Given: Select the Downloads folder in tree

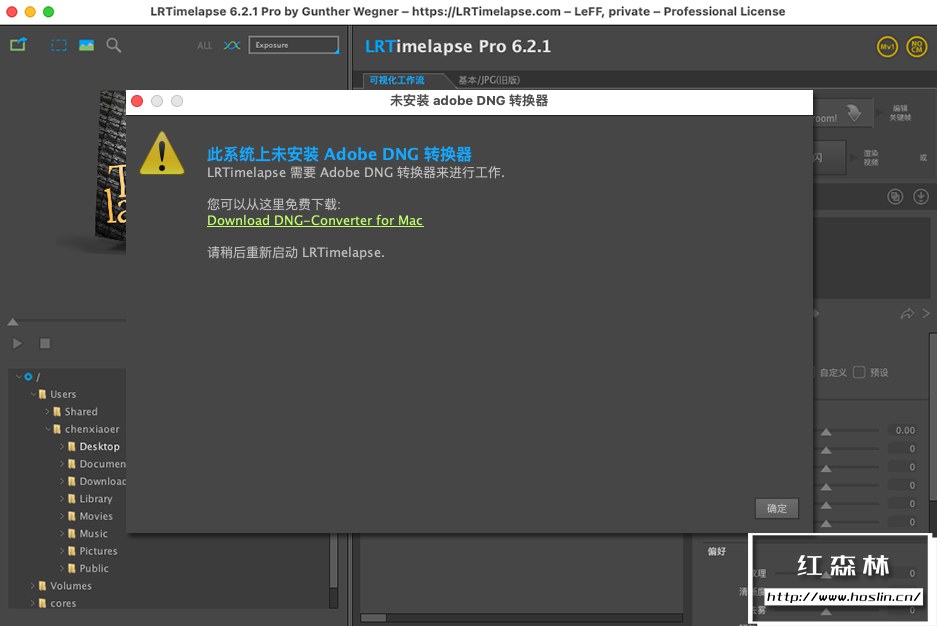Looking at the screenshot, I should [103, 481].
